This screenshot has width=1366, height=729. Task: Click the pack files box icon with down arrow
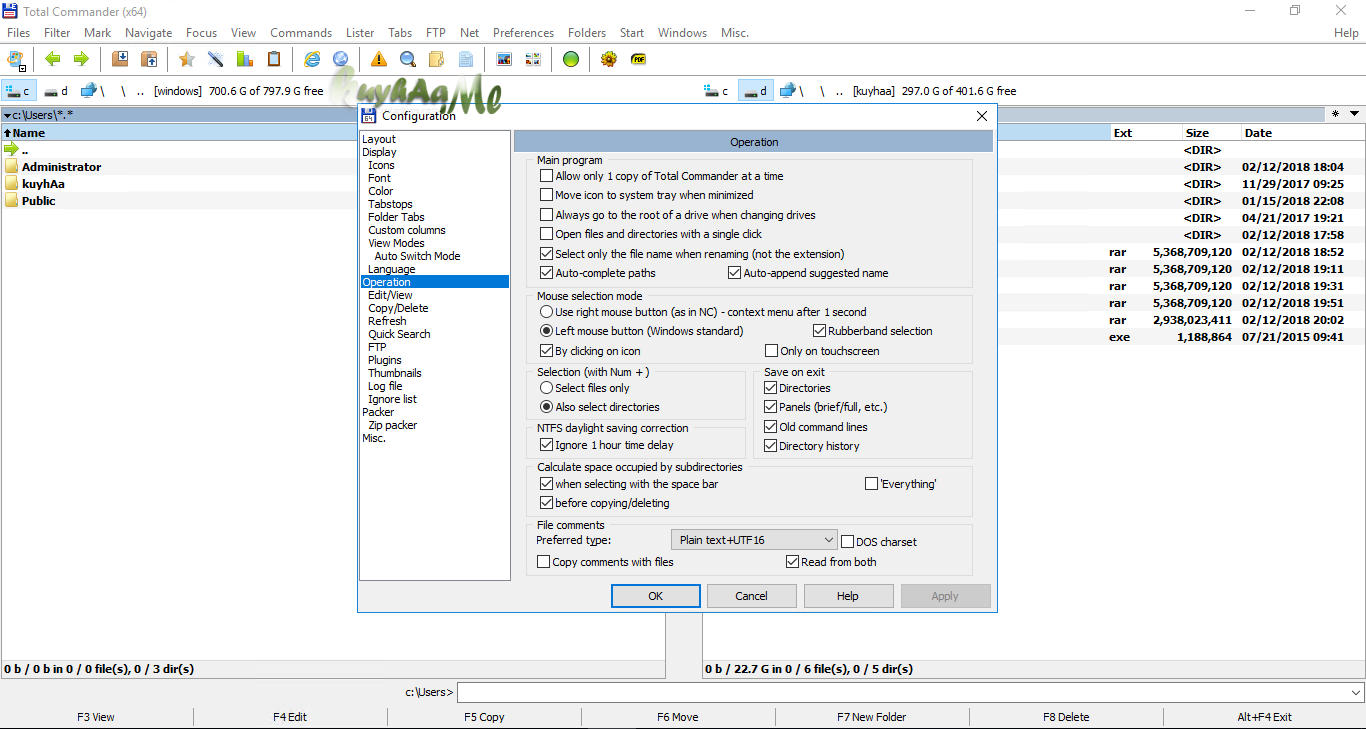pos(120,59)
